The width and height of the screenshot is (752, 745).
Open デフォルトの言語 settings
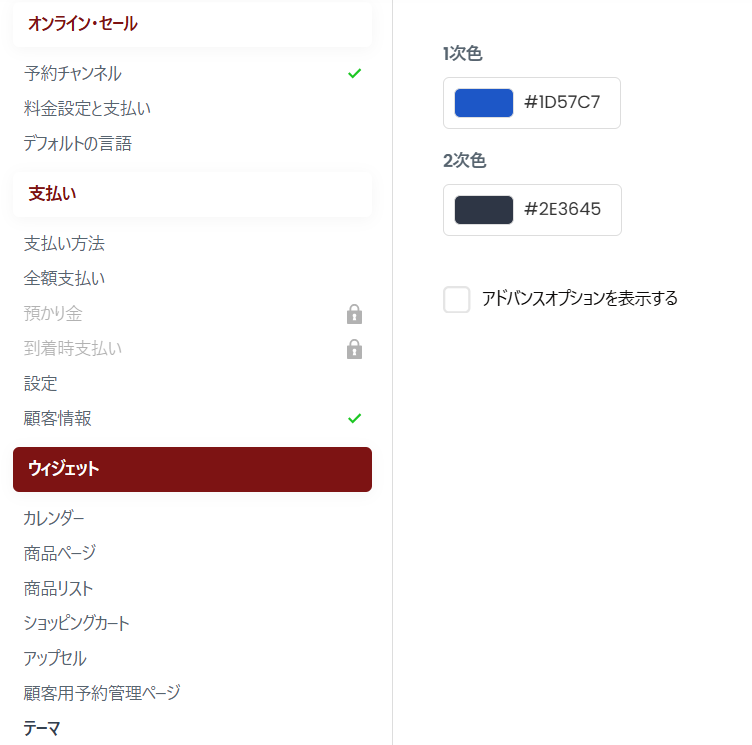(x=78, y=143)
